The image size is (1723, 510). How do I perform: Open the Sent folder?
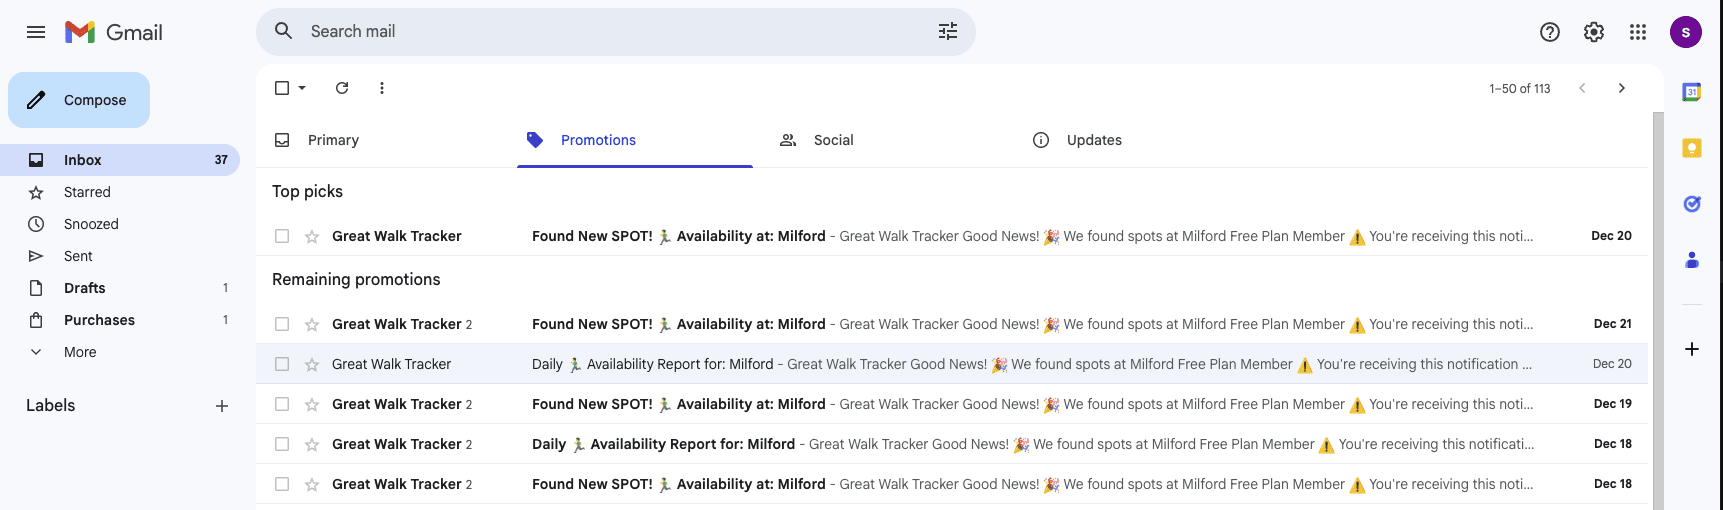(x=120, y=256)
